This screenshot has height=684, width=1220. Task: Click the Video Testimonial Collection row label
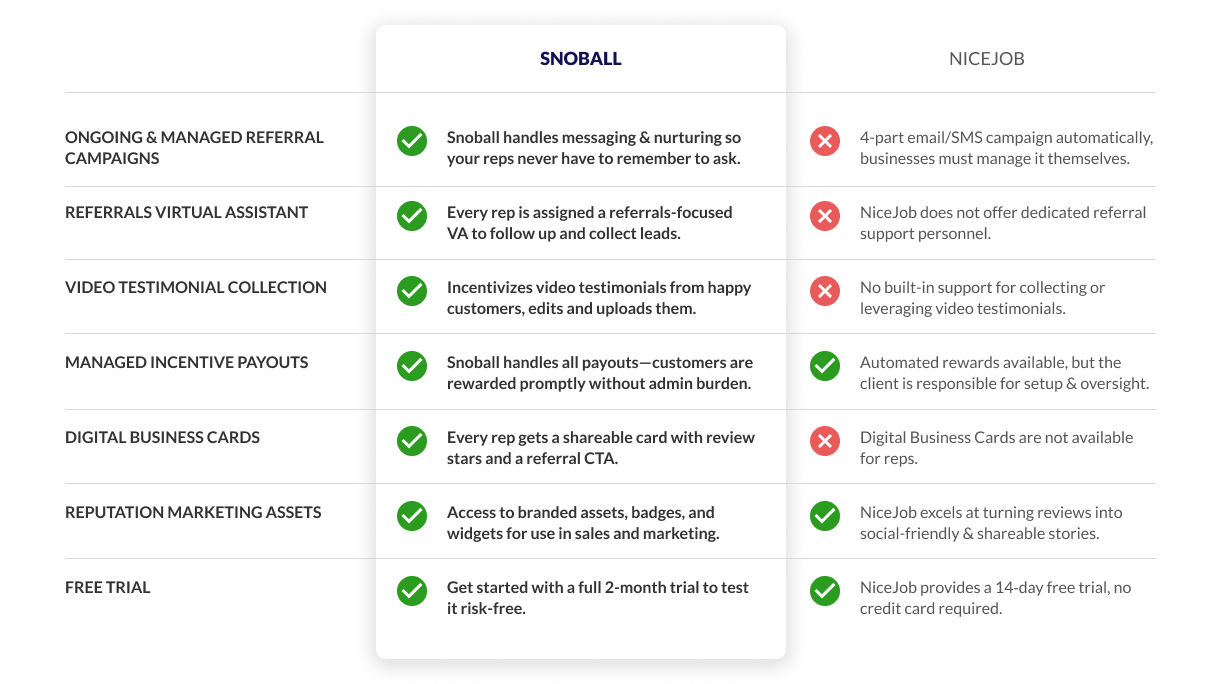tap(196, 287)
